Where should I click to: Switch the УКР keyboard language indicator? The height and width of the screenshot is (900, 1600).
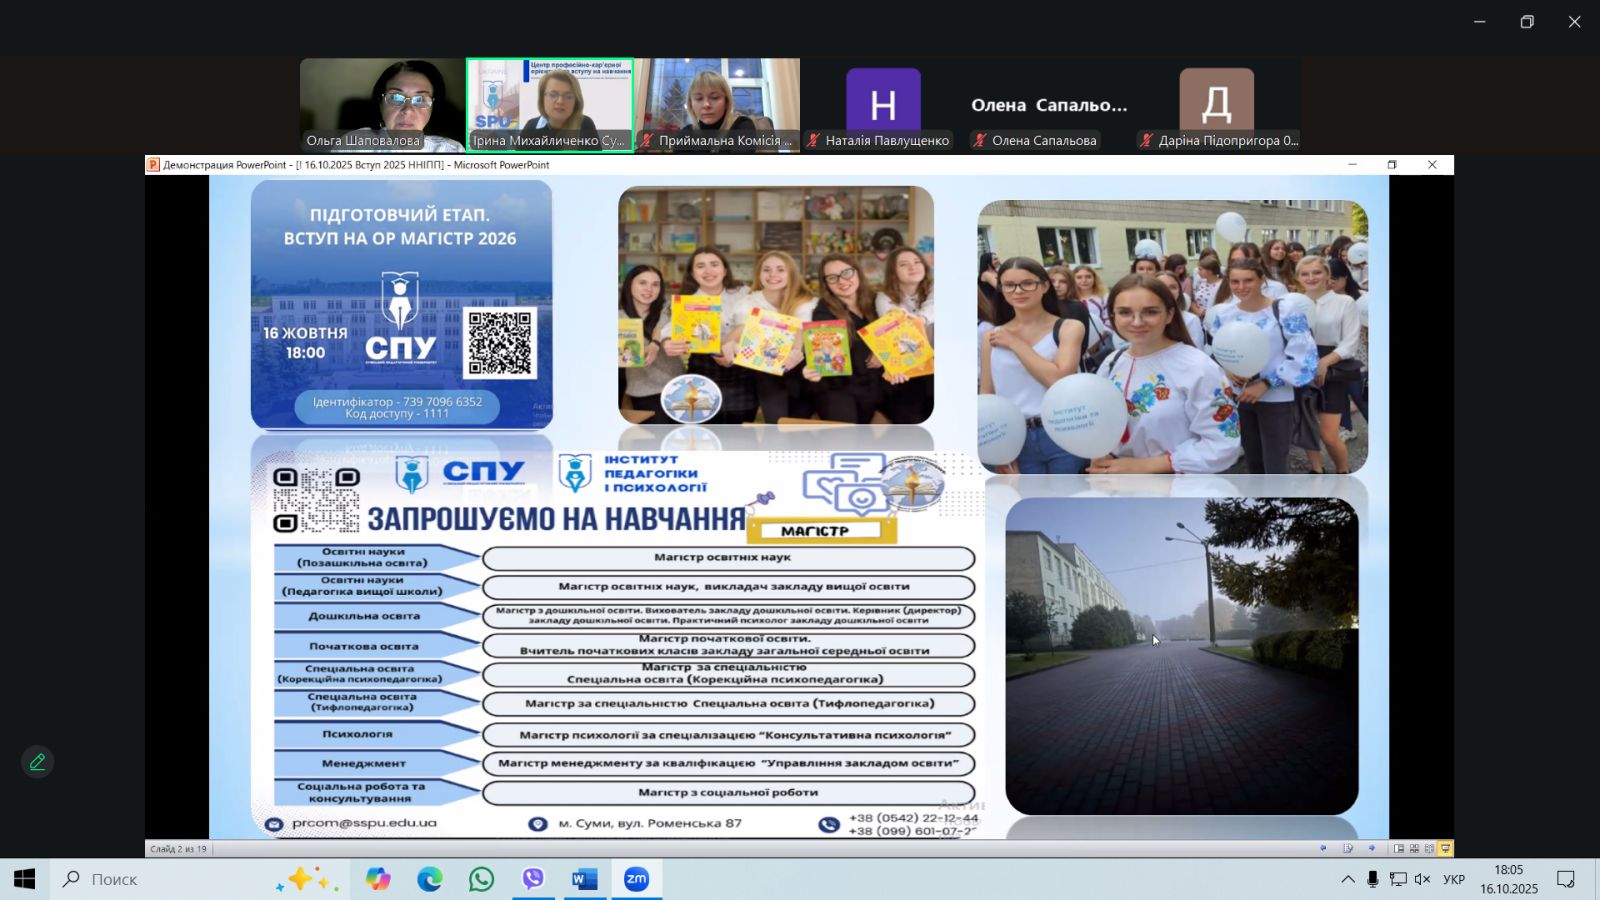(x=1454, y=879)
